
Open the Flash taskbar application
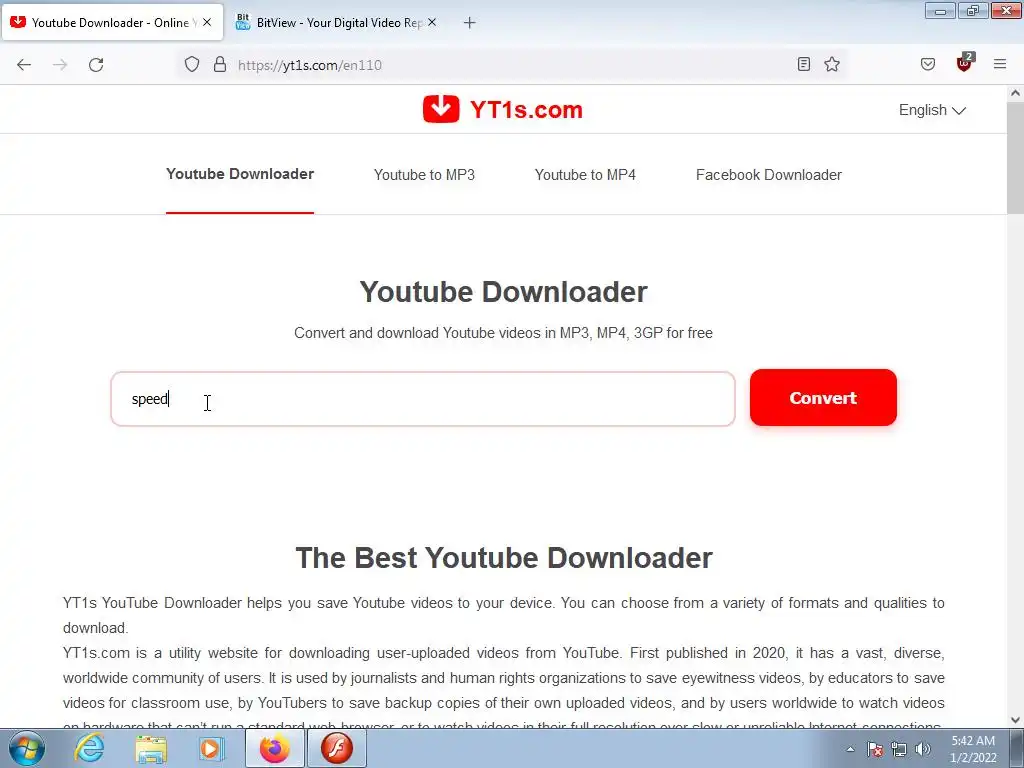pyautogui.click(x=336, y=748)
